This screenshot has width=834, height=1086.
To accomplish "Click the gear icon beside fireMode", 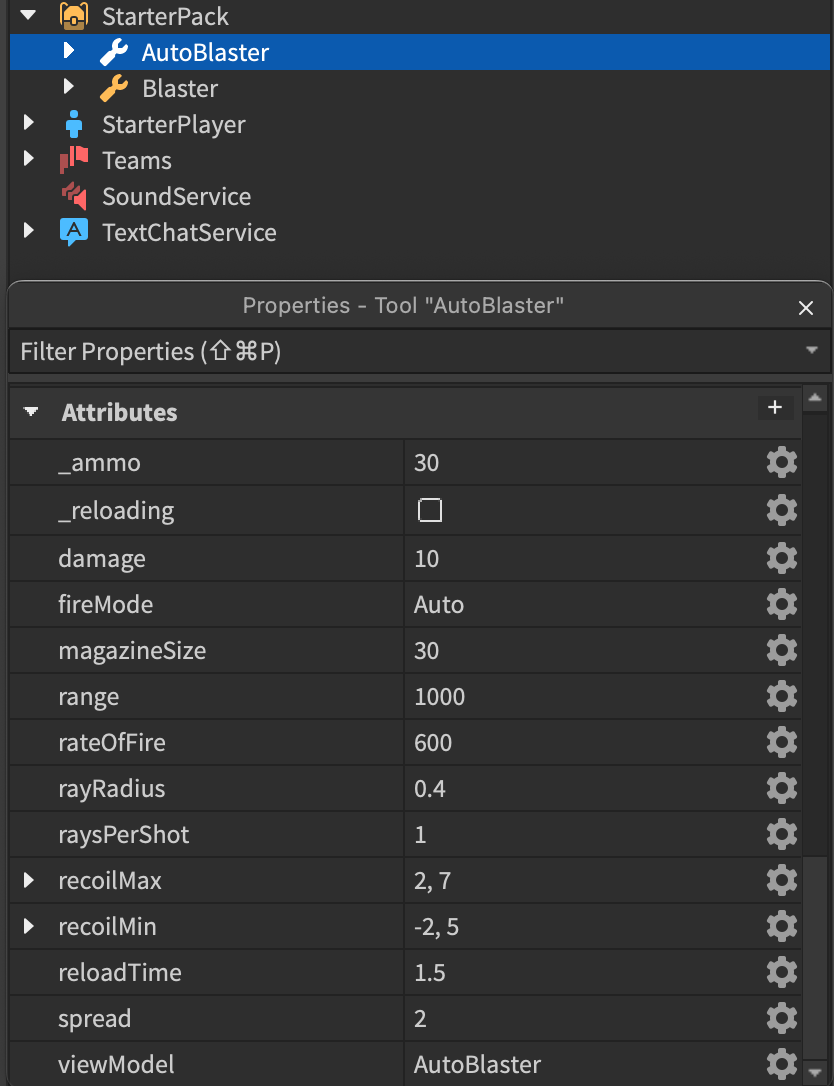I will pos(781,604).
